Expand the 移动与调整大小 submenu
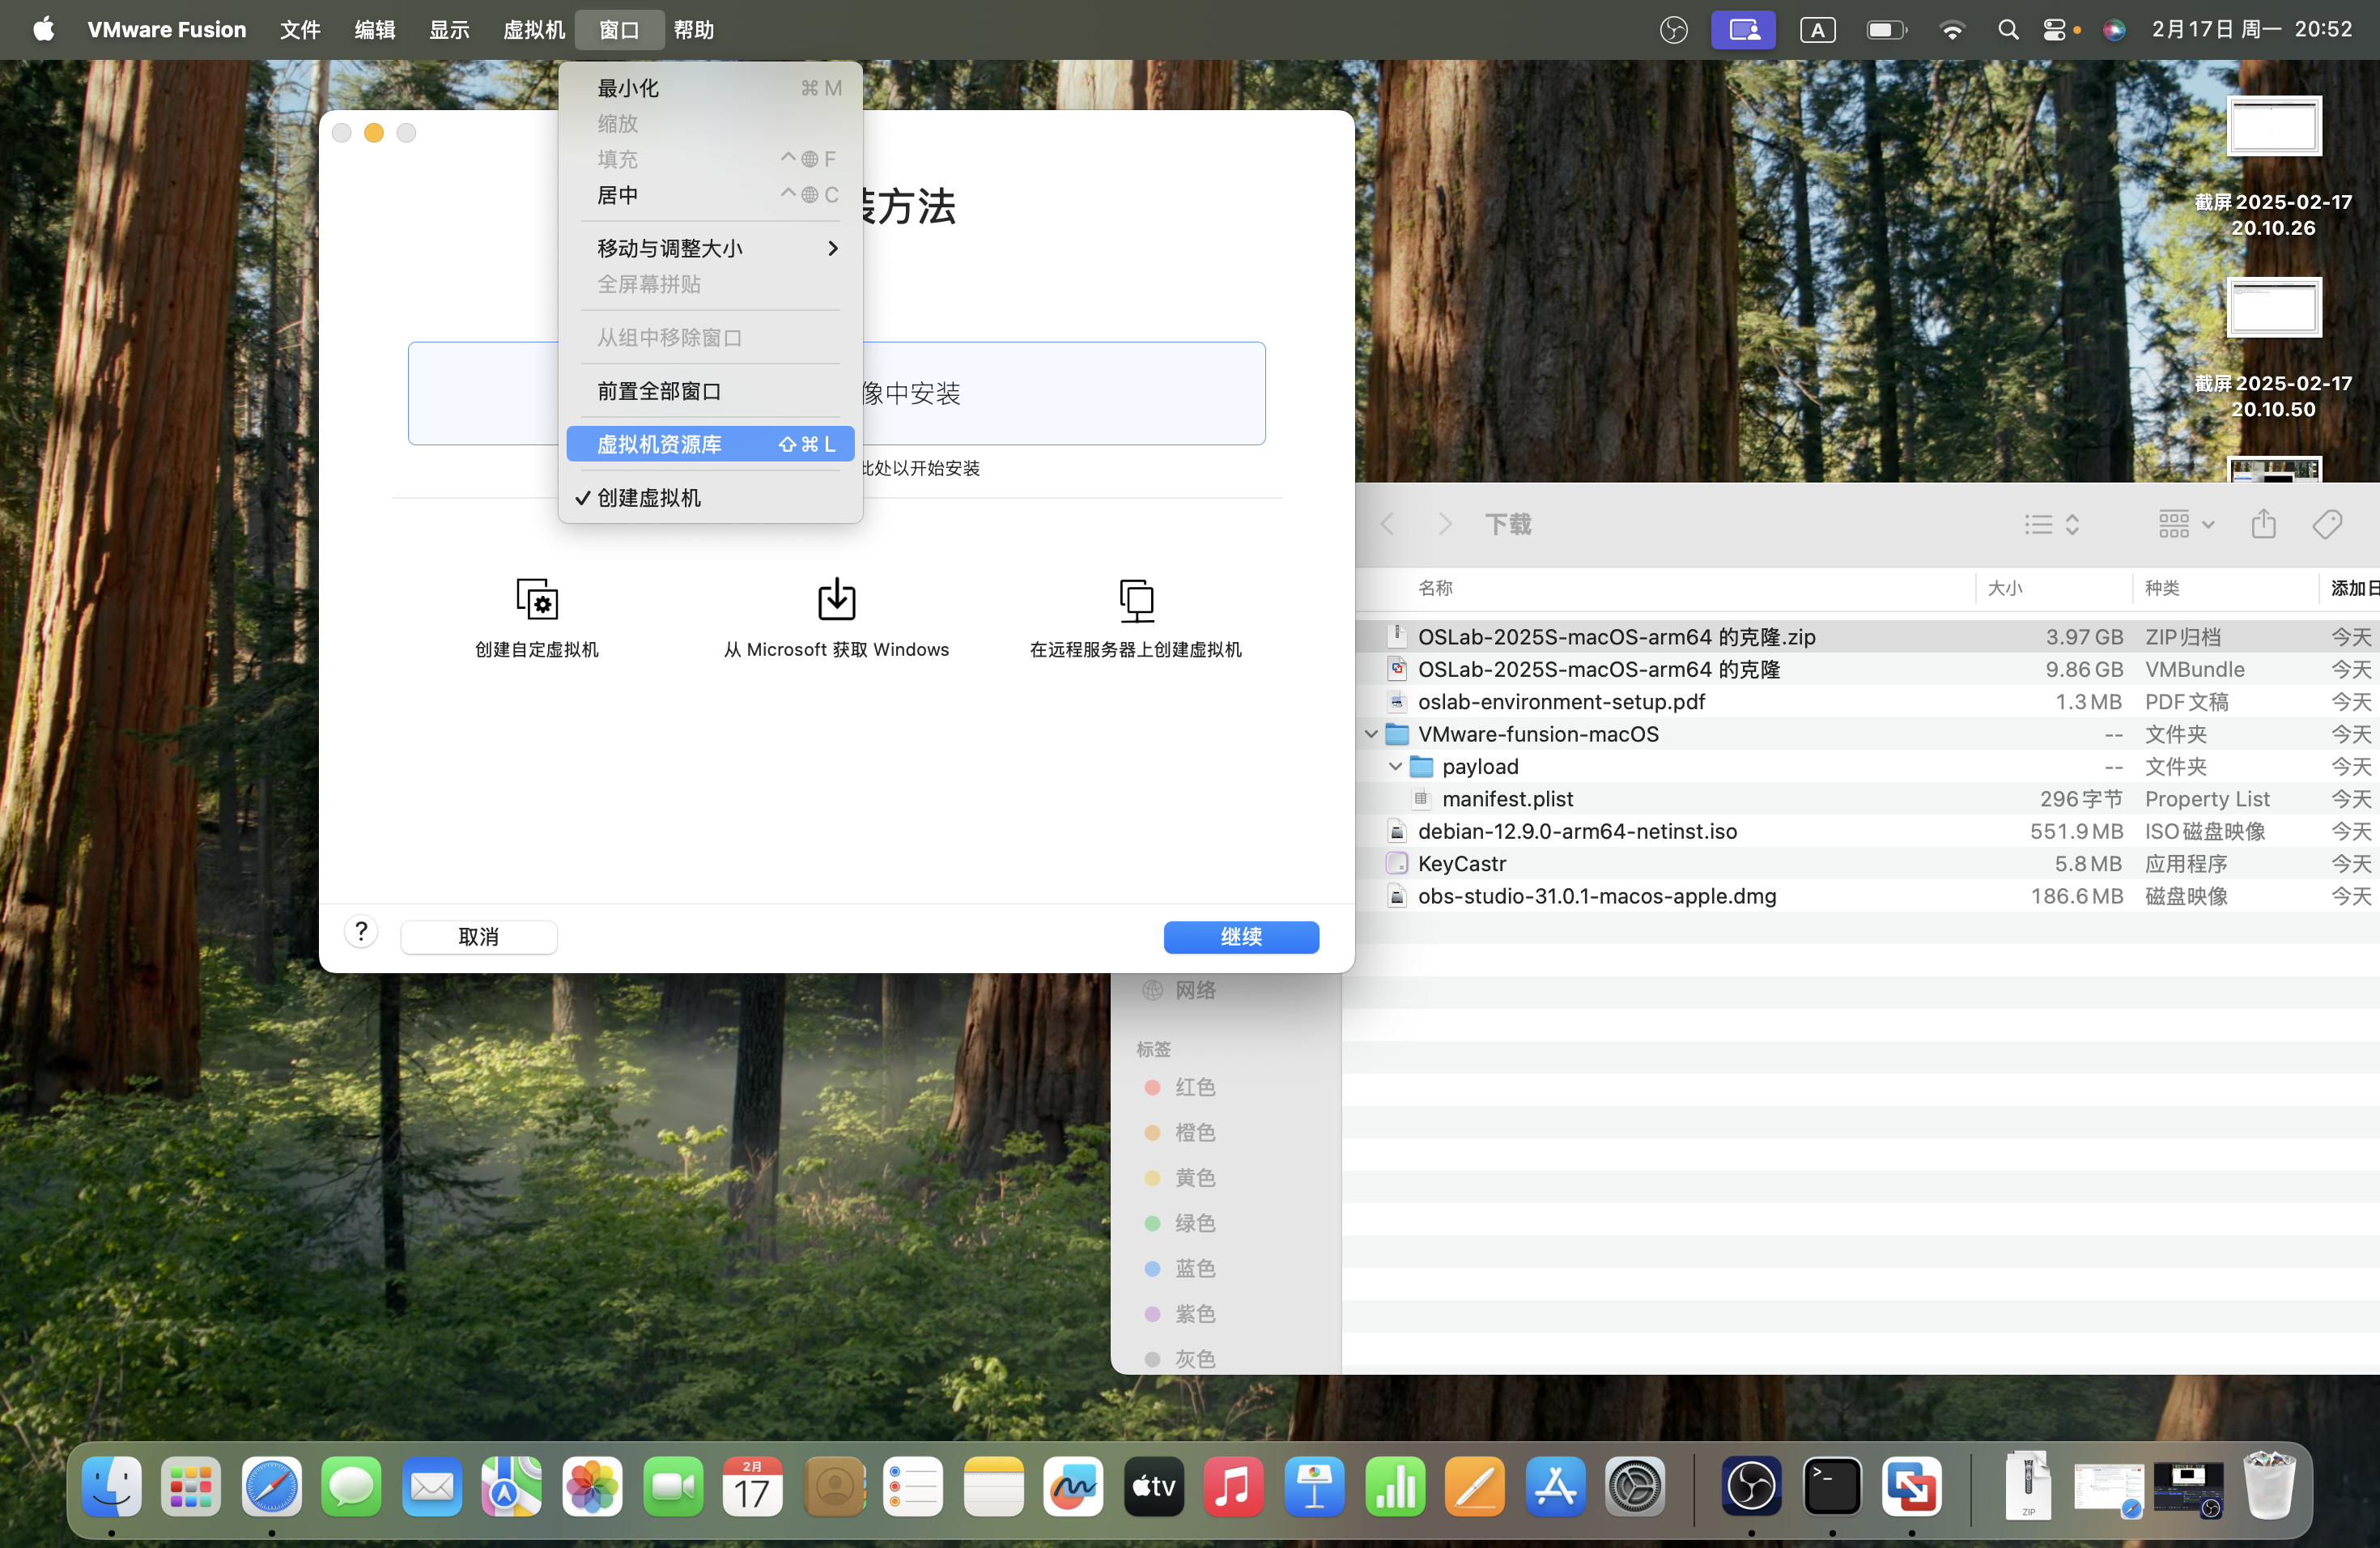Viewport: 2380px width, 1548px height. point(710,248)
